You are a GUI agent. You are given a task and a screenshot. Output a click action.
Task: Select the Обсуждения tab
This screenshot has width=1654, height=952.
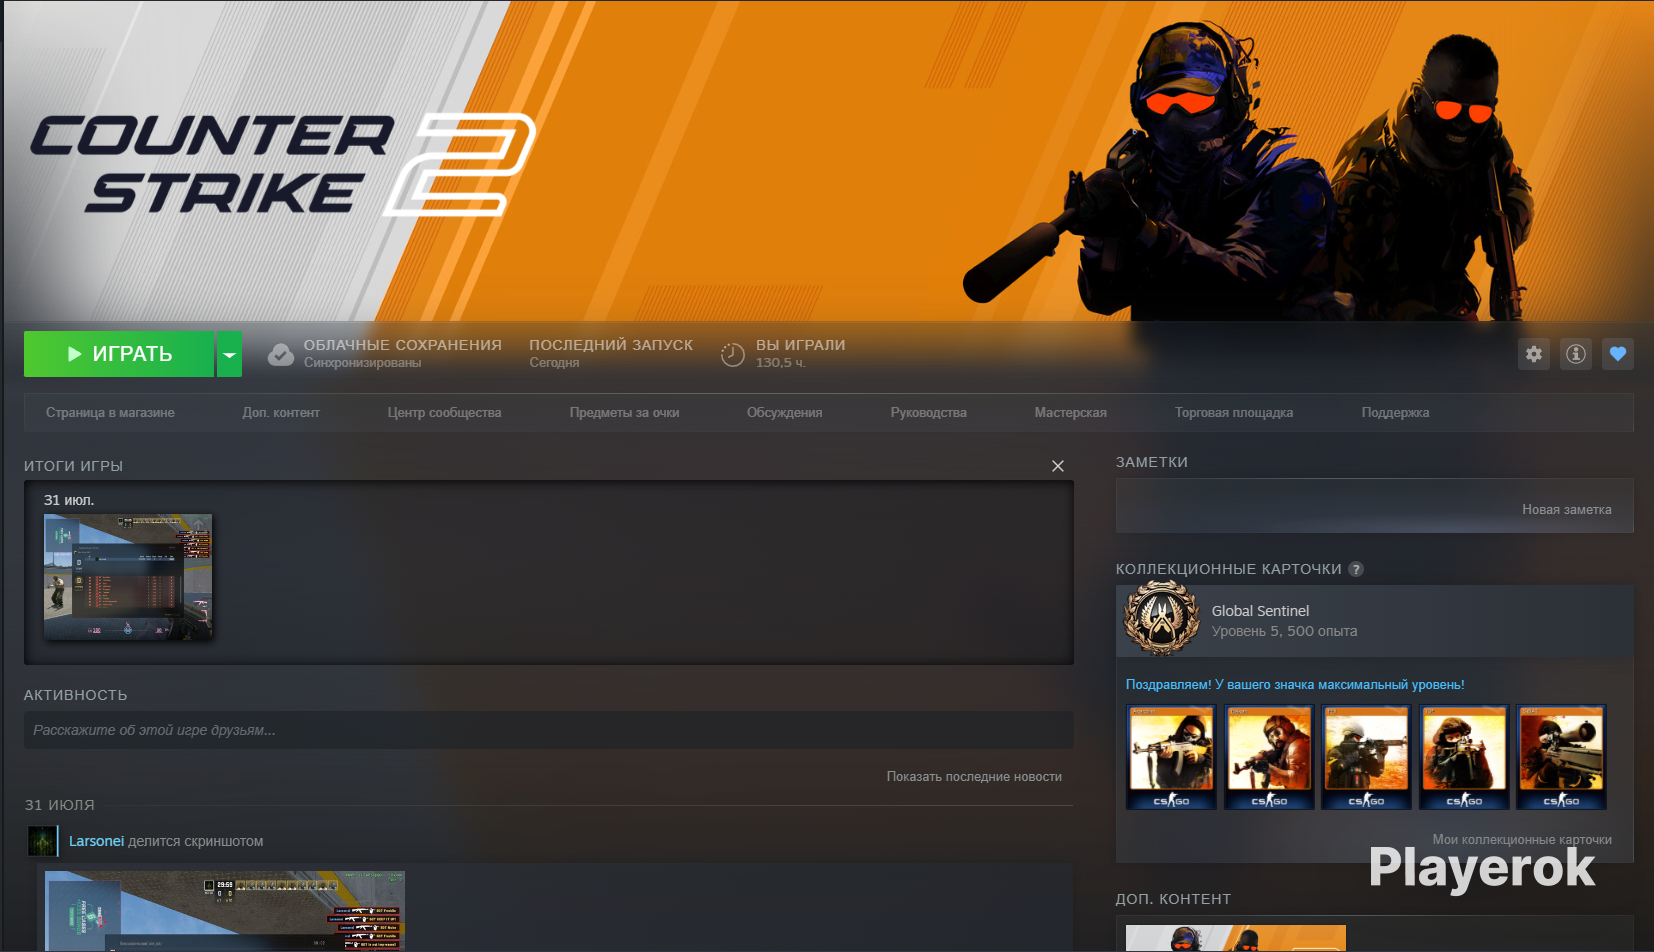point(785,413)
